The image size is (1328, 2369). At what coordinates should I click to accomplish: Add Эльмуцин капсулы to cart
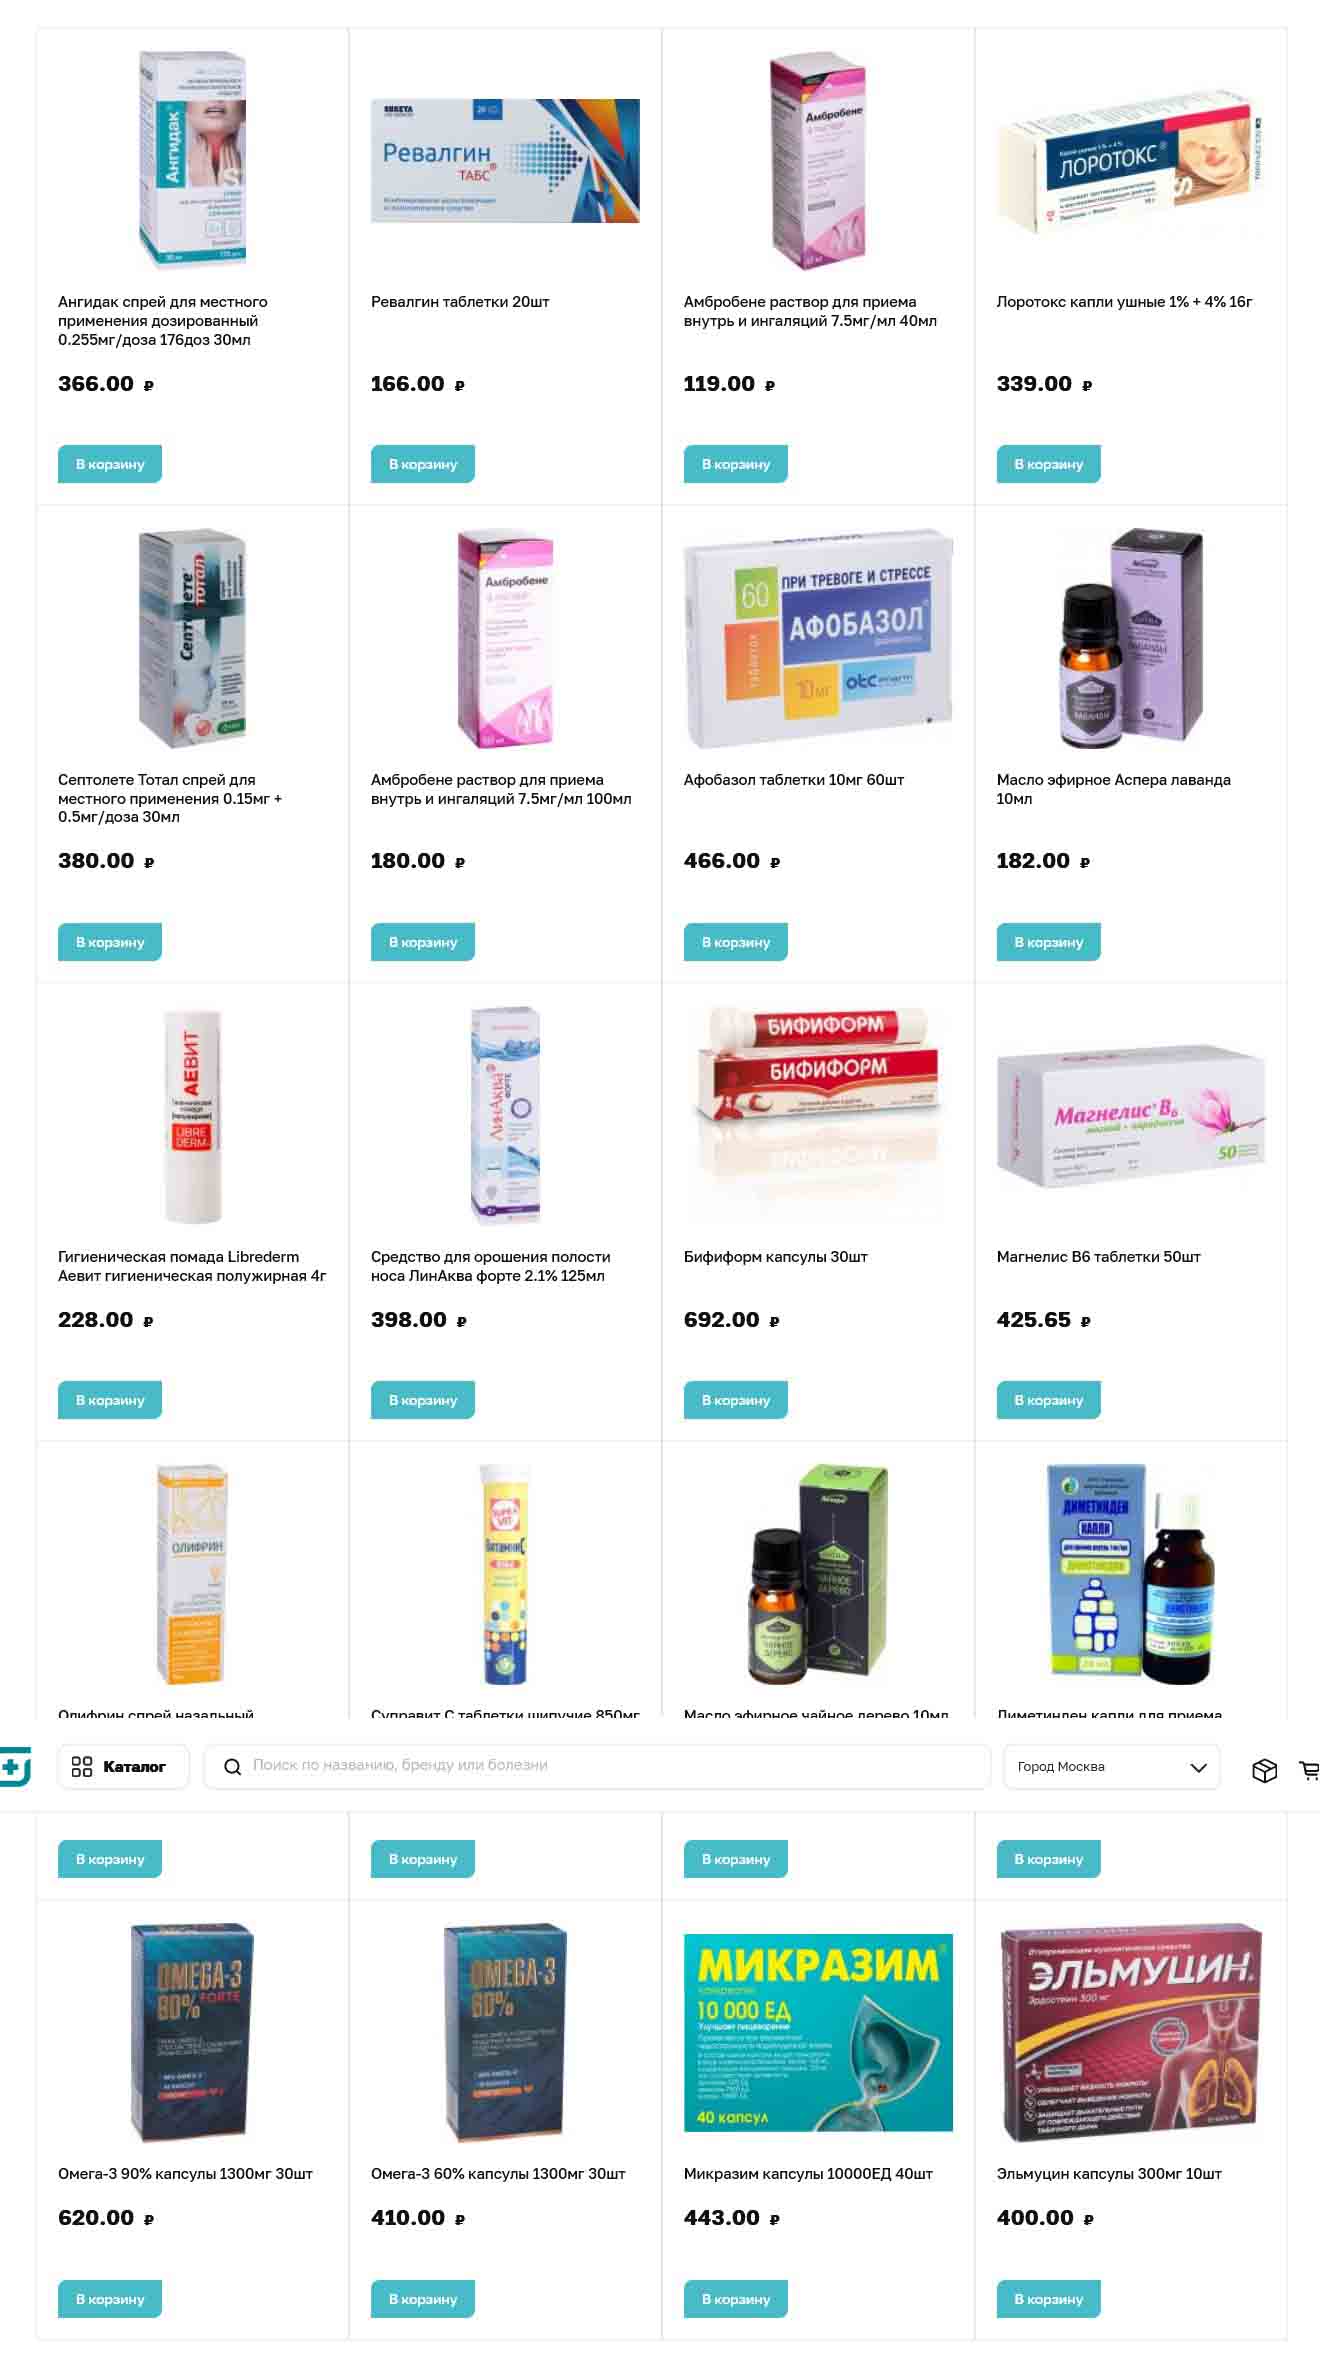pyautogui.click(x=1049, y=2299)
